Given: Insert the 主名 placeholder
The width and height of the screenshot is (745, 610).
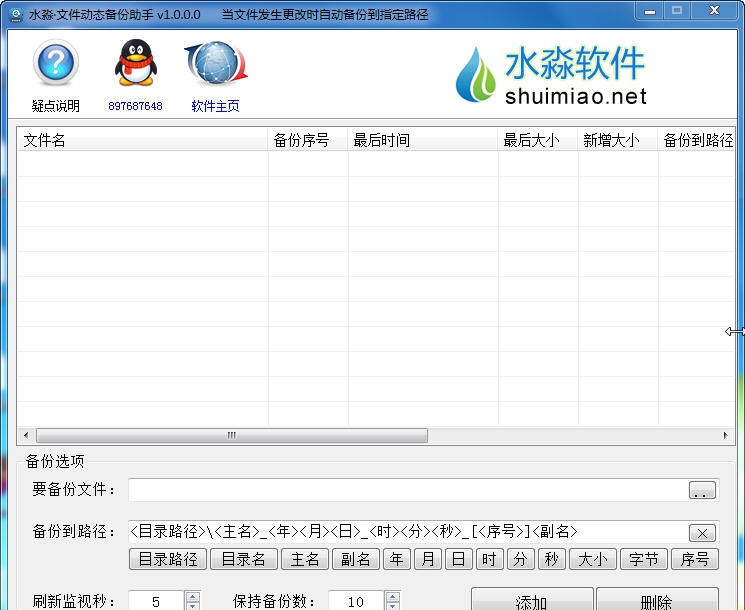Looking at the screenshot, I should tap(305, 559).
